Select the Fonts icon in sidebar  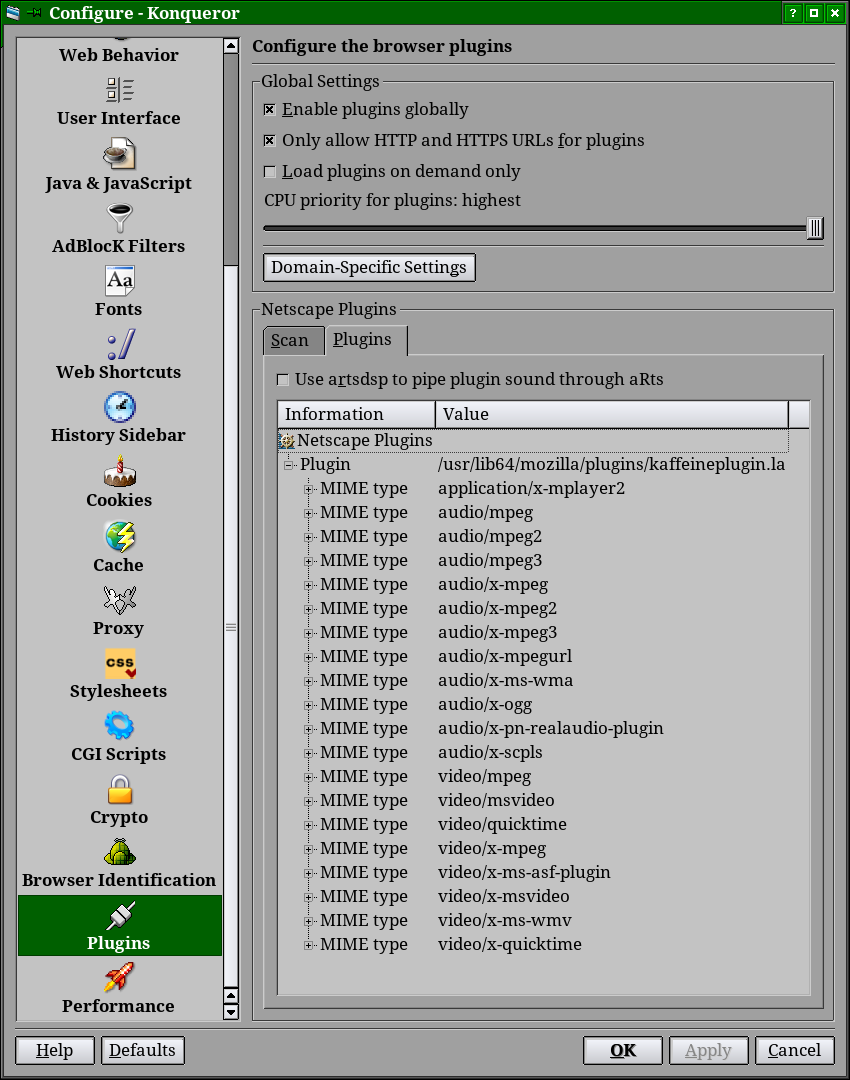(x=120, y=280)
